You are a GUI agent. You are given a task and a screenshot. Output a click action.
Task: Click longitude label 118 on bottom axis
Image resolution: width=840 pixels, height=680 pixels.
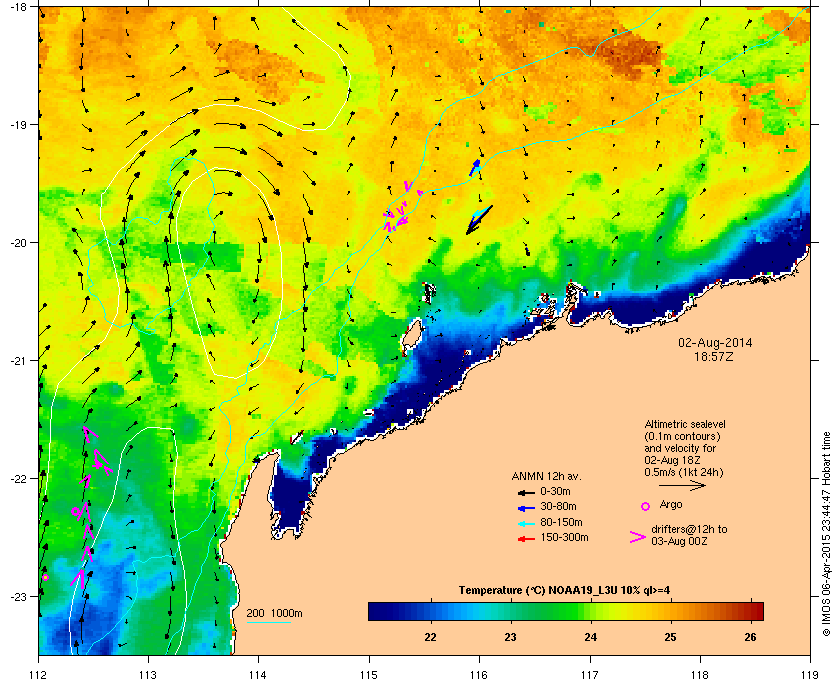pyautogui.click(x=700, y=675)
